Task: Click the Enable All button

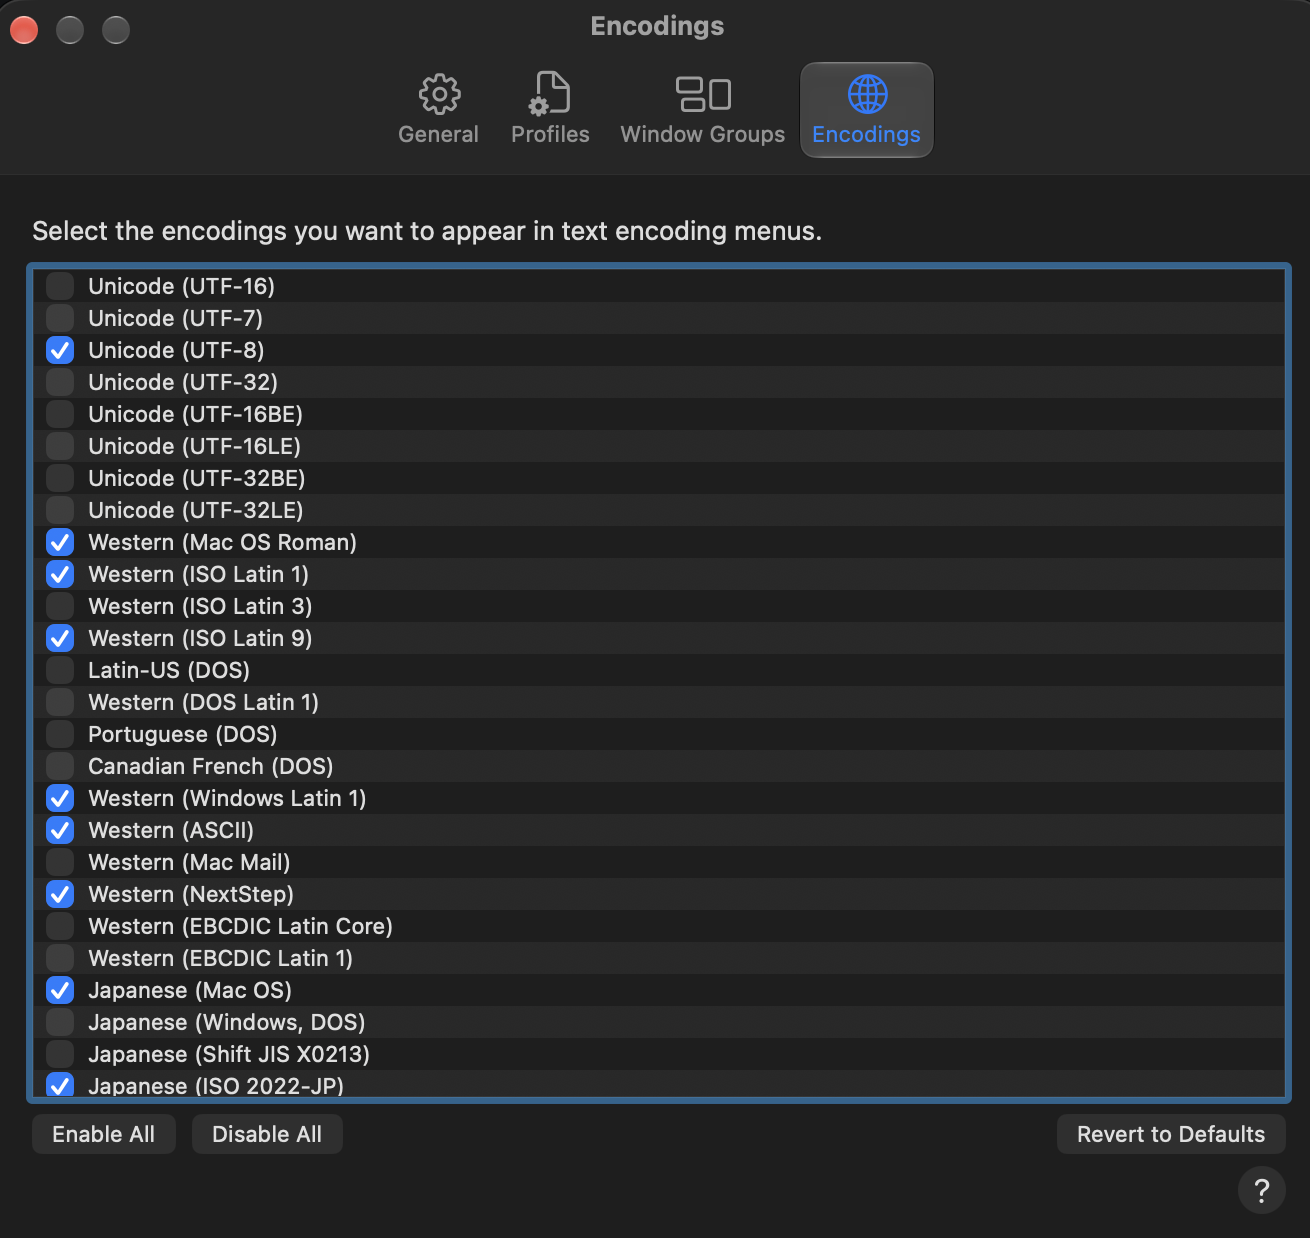Action: 104,1134
